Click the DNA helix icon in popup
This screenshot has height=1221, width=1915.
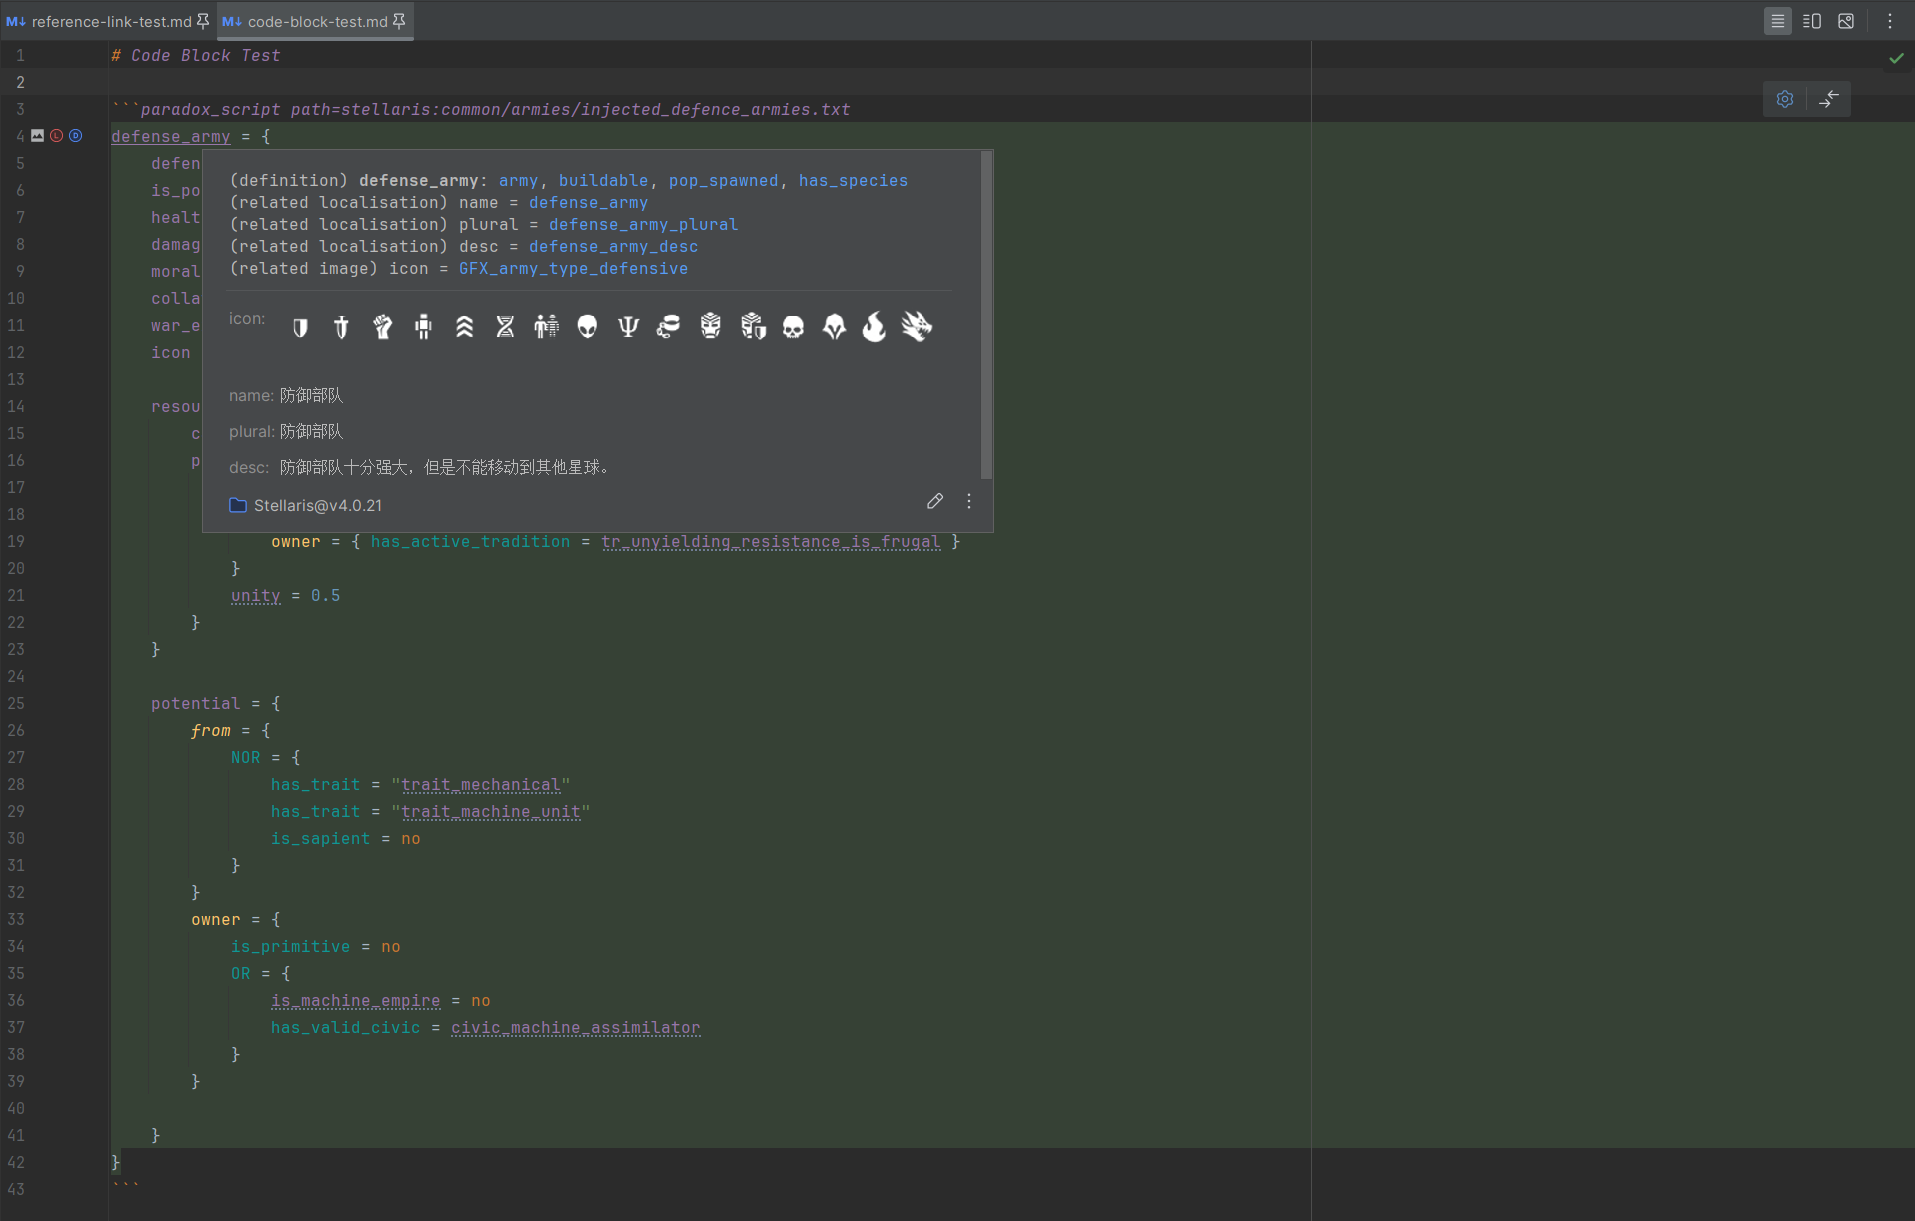coord(505,327)
